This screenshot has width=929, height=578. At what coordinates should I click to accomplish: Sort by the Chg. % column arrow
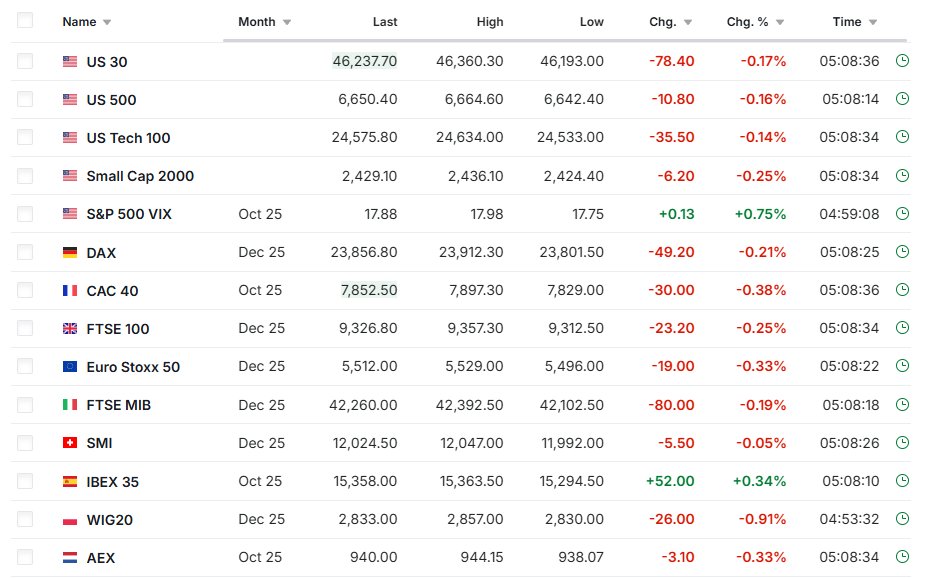click(780, 23)
